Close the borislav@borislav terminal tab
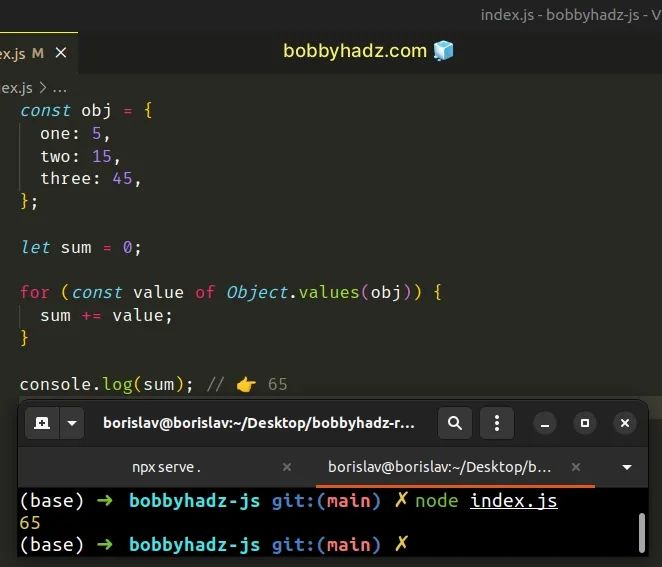662x567 pixels. click(x=575, y=467)
